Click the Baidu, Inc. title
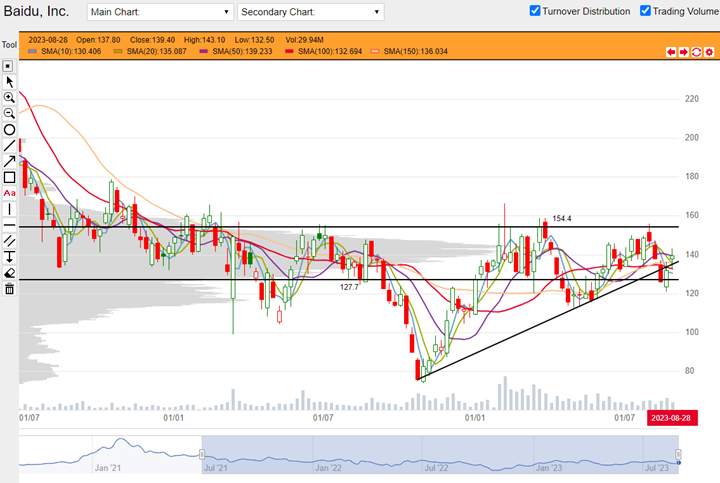The width and height of the screenshot is (720, 483). click(x=36, y=11)
